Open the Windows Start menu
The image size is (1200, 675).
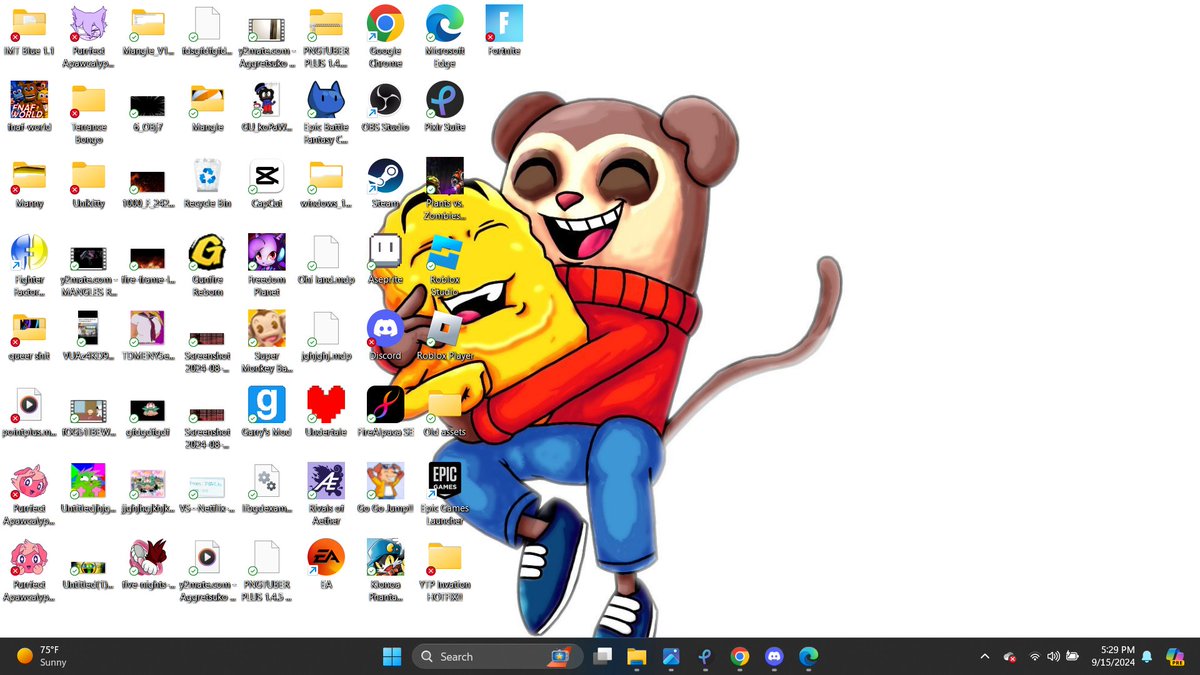tap(392, 656)
